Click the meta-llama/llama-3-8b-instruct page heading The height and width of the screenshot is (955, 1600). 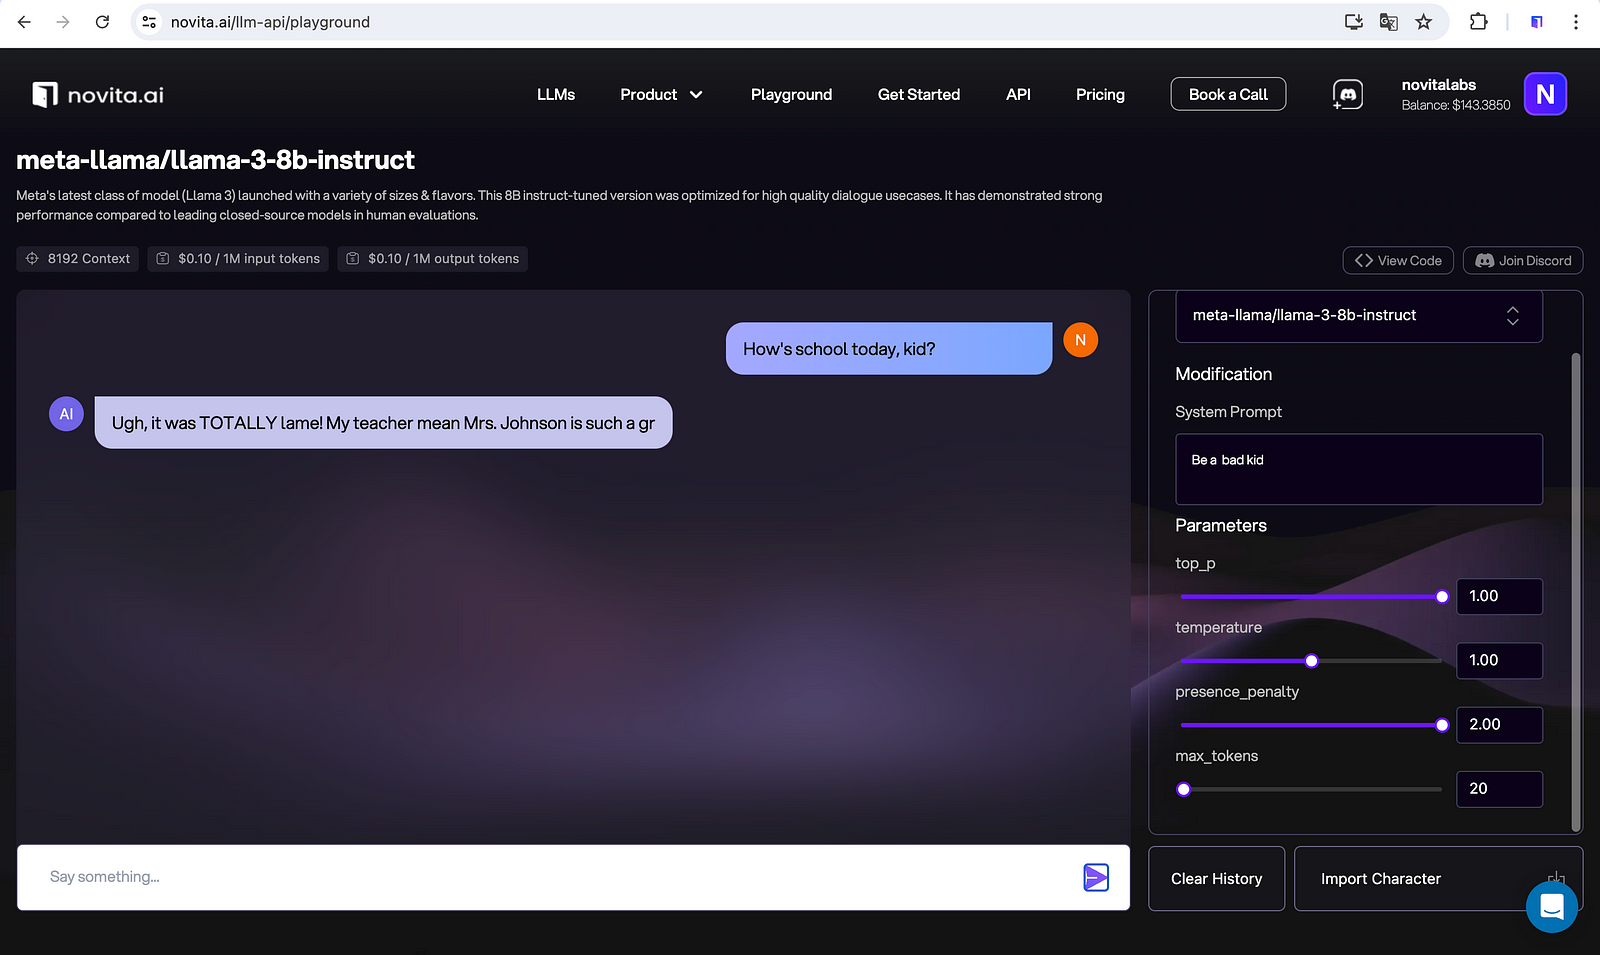[215, 160]
